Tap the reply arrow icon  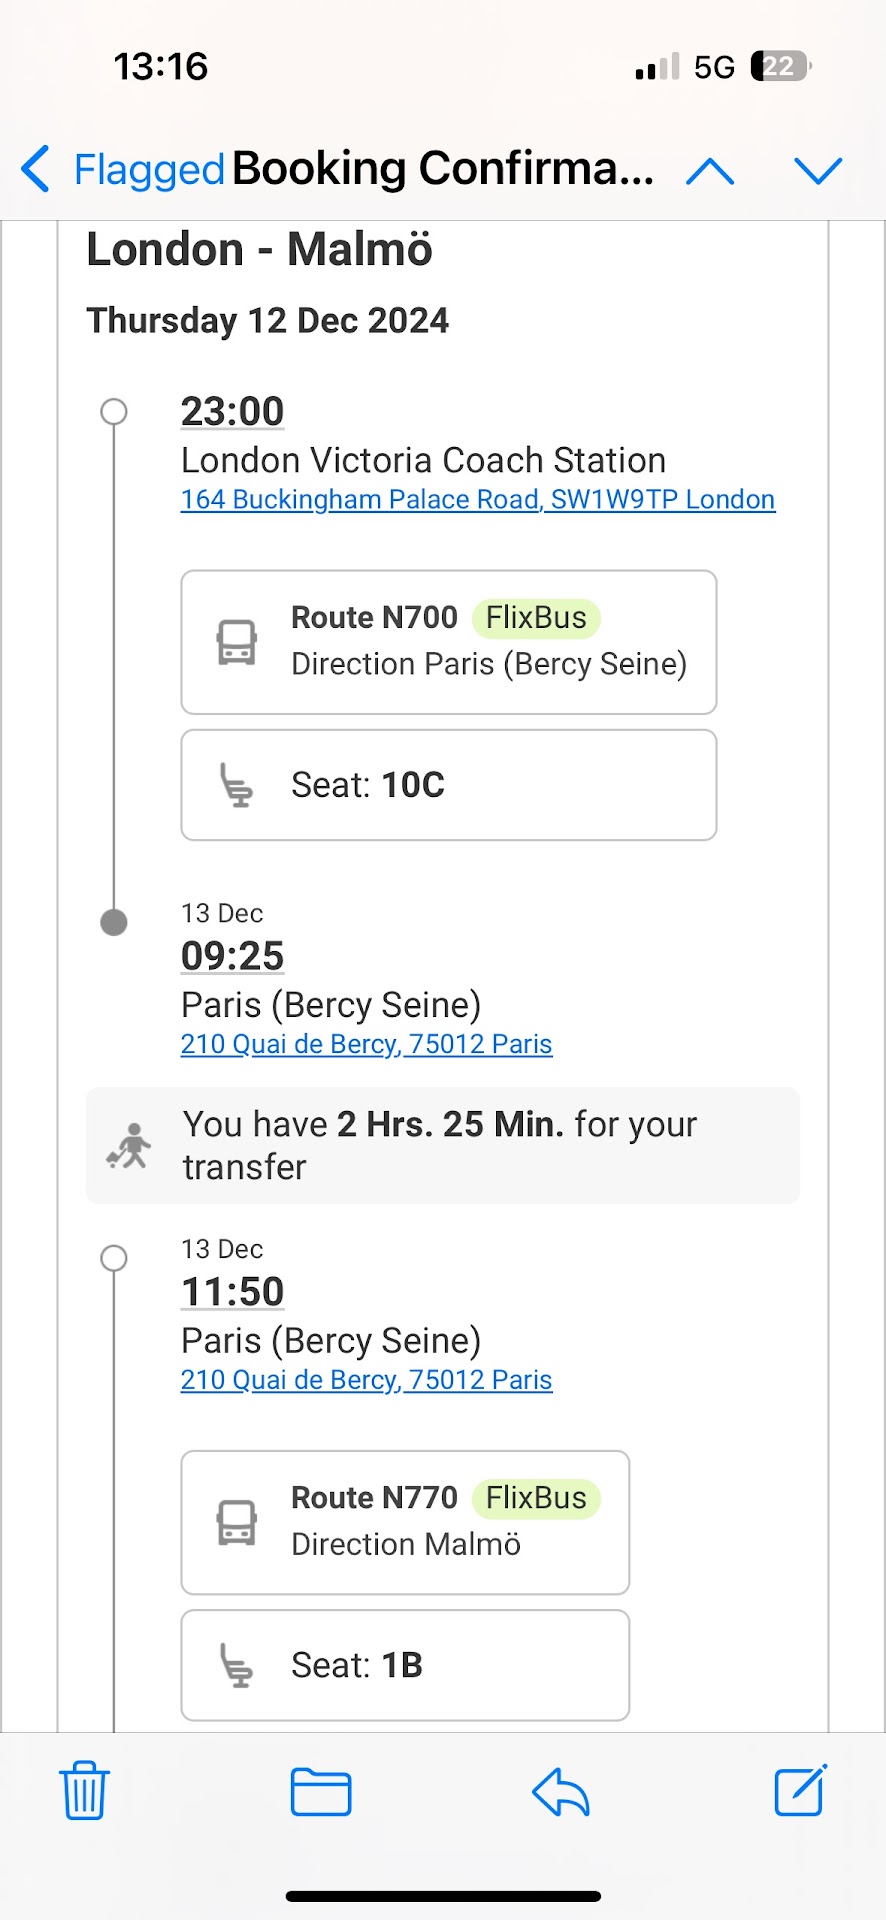(561, 1791)
